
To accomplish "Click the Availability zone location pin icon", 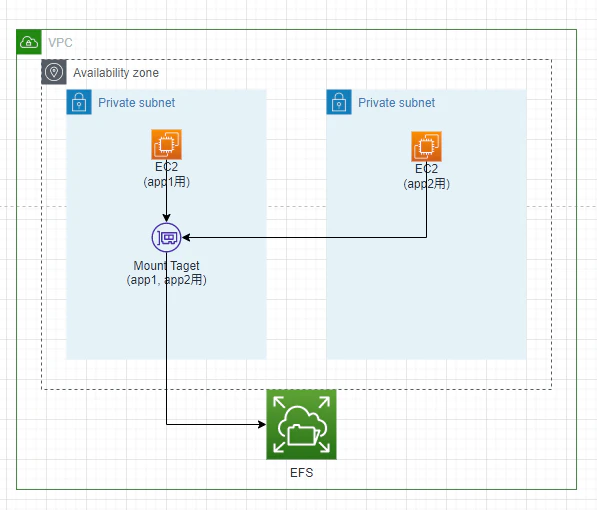I will click(x=54, y=72).
